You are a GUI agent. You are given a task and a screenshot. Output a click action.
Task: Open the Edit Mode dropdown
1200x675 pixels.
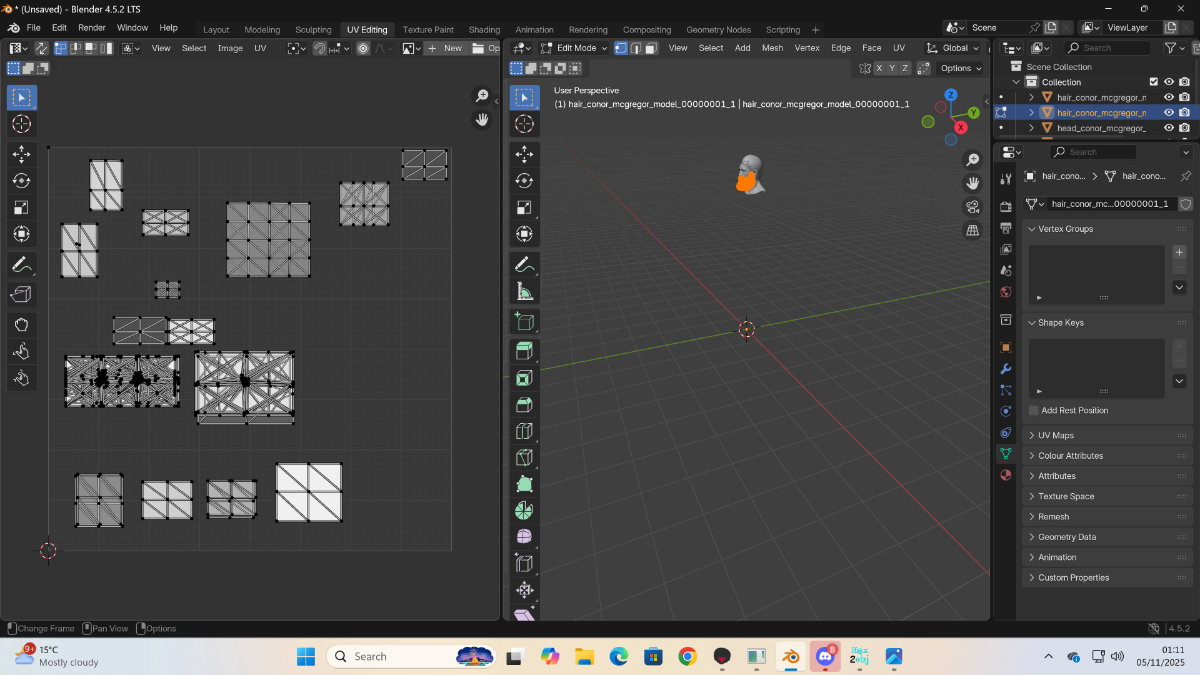(x=574, y=48)
